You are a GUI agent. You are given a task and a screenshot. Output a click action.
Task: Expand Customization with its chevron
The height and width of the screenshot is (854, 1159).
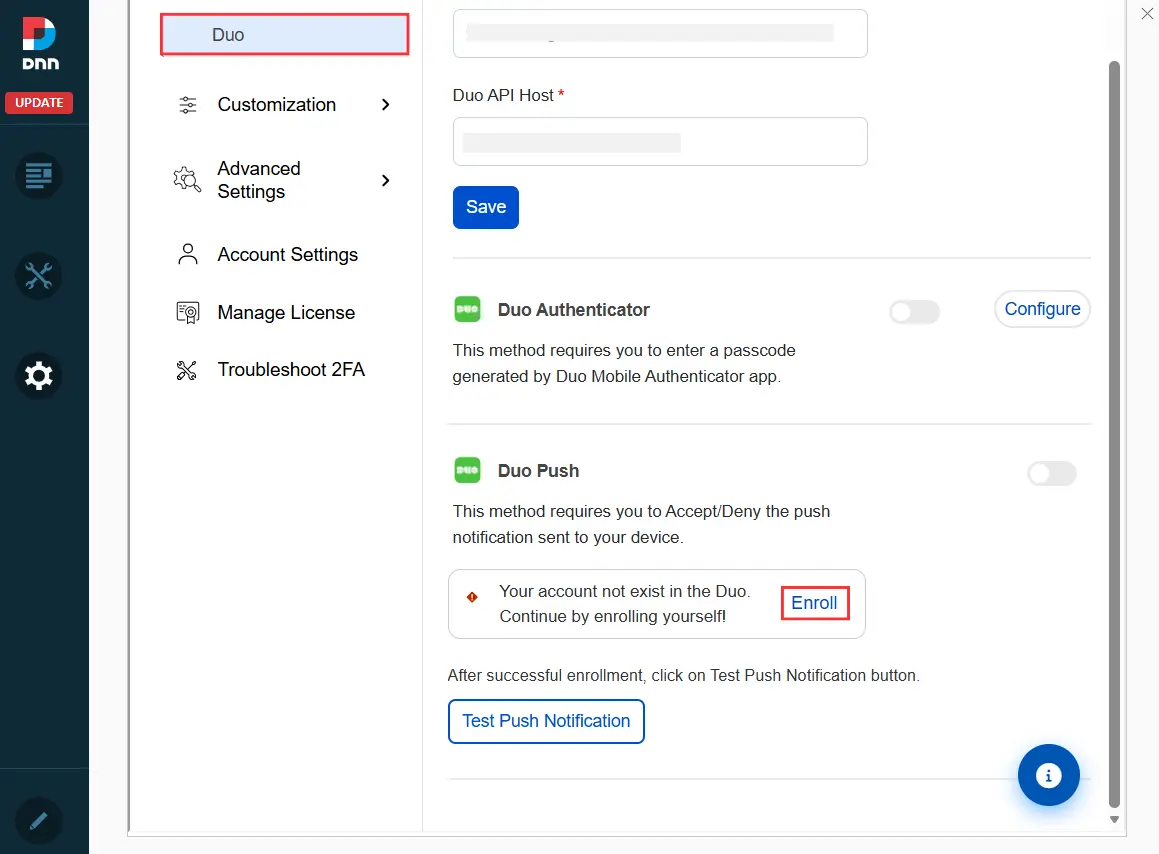[385, 105]
